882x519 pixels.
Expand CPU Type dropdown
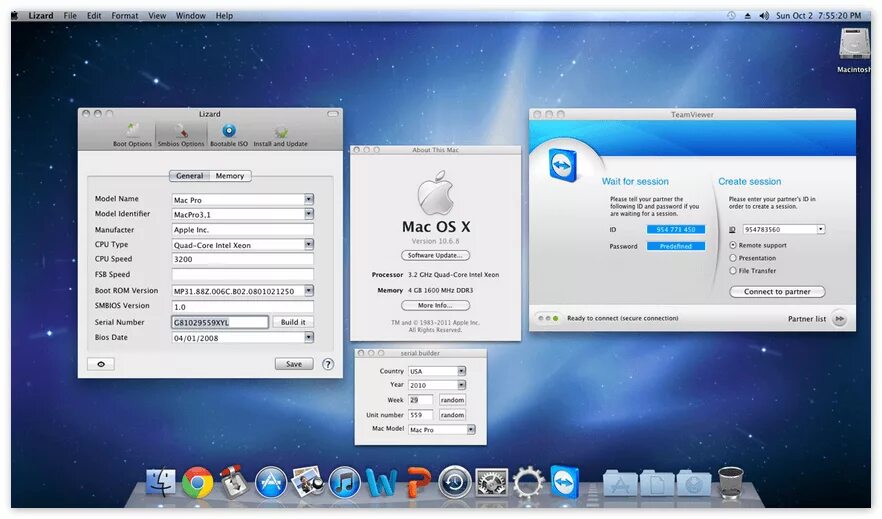pyautogui.click(x=309, y=244)
